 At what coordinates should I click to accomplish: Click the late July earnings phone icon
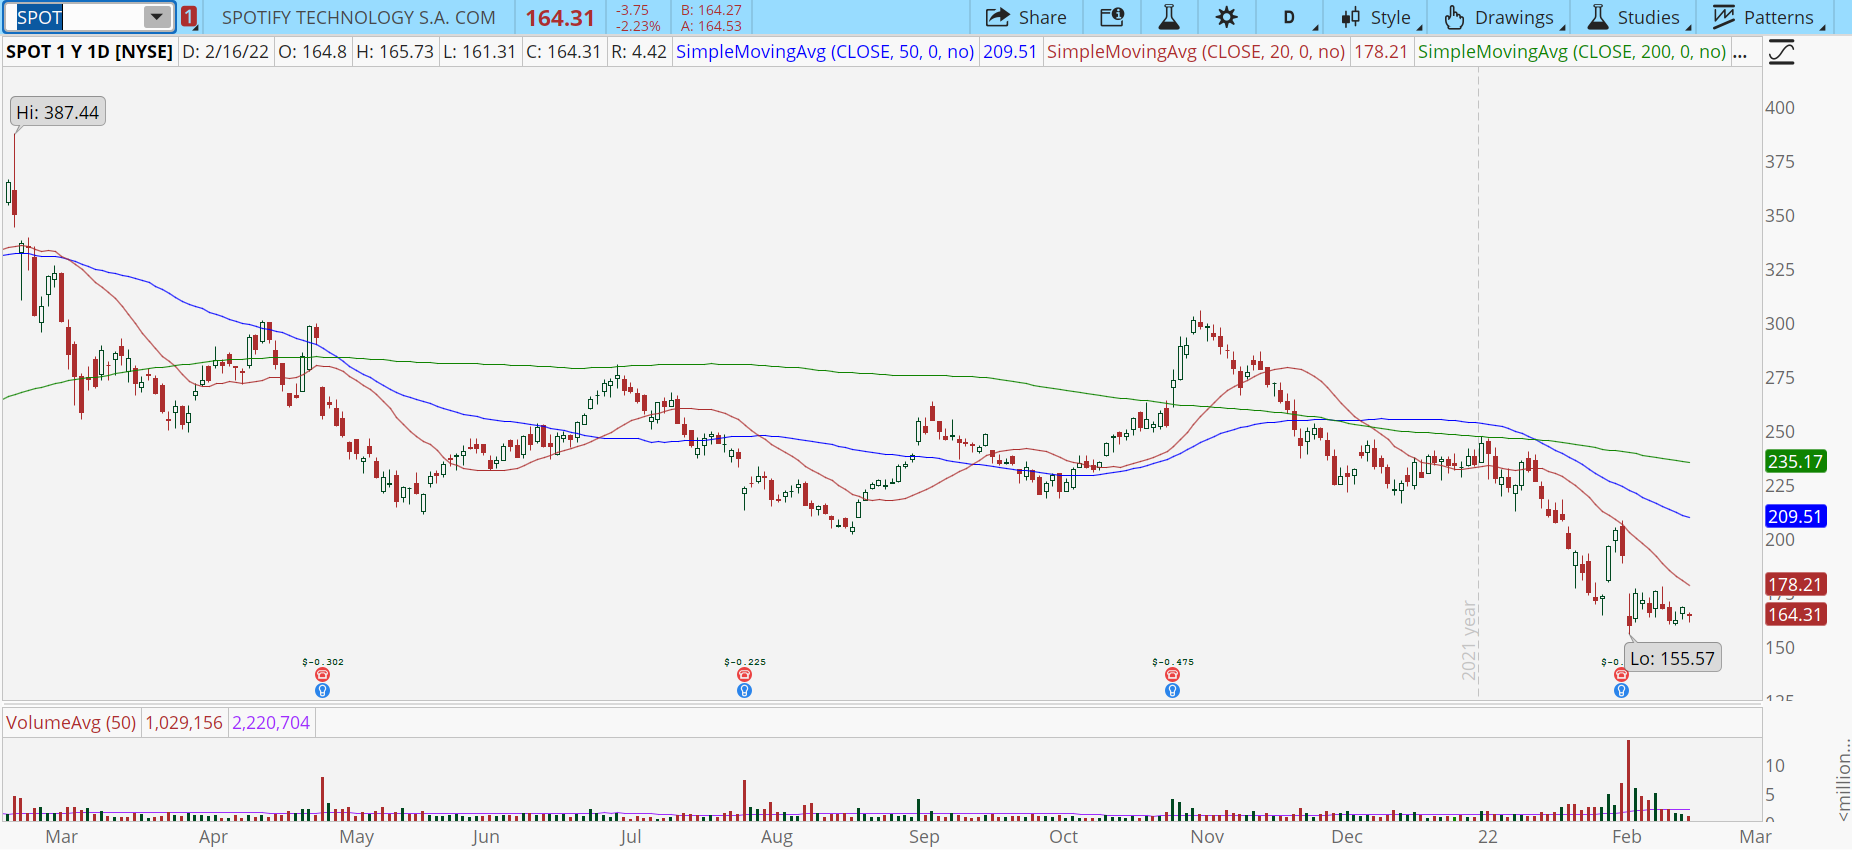coord(744,675)
